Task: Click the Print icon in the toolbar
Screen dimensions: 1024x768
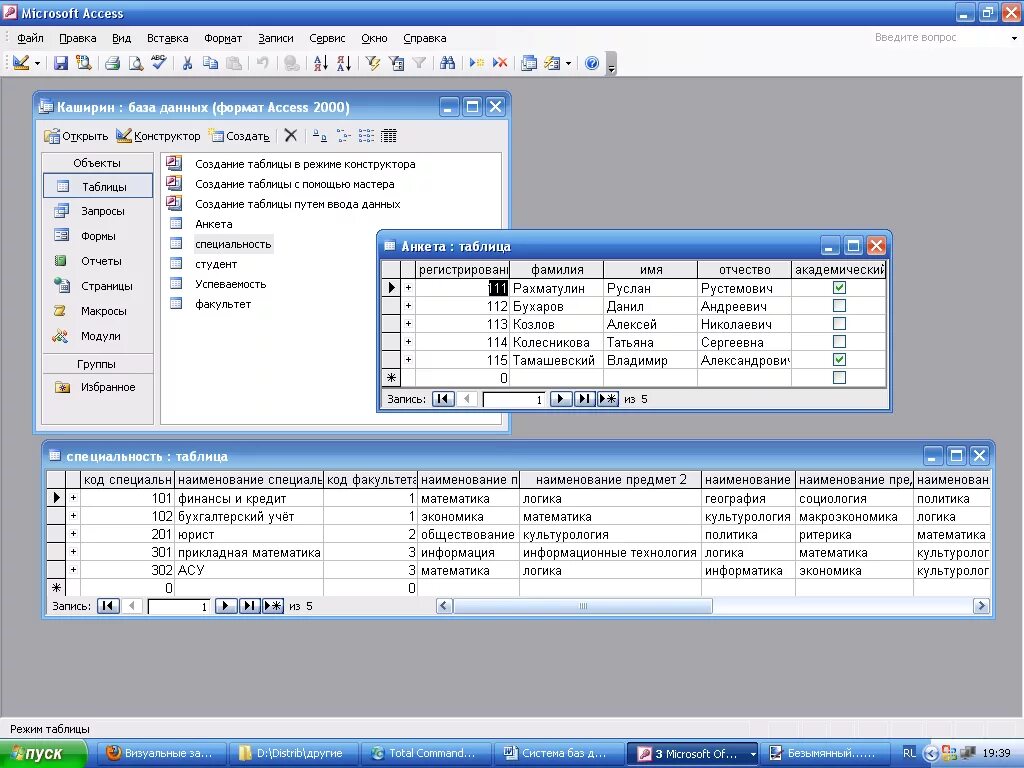Action: coord(112,63)
